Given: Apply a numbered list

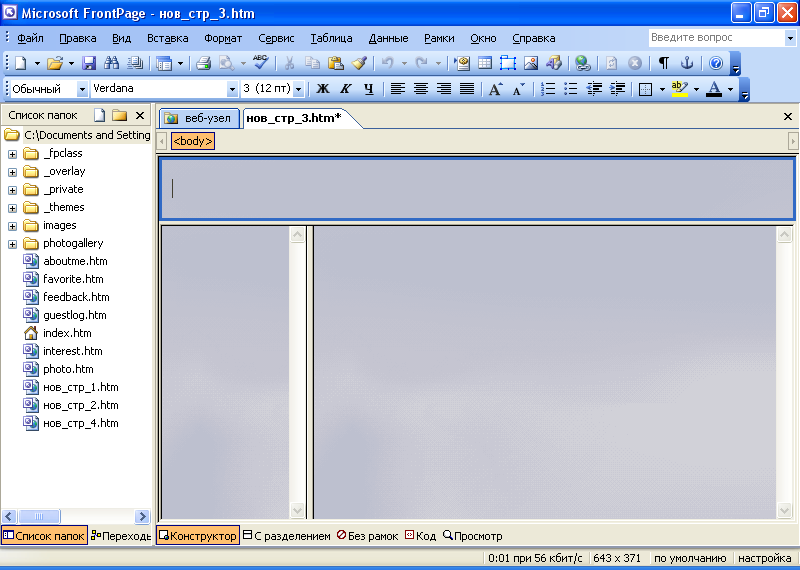Looking at the screenshot, I should 547,89.
